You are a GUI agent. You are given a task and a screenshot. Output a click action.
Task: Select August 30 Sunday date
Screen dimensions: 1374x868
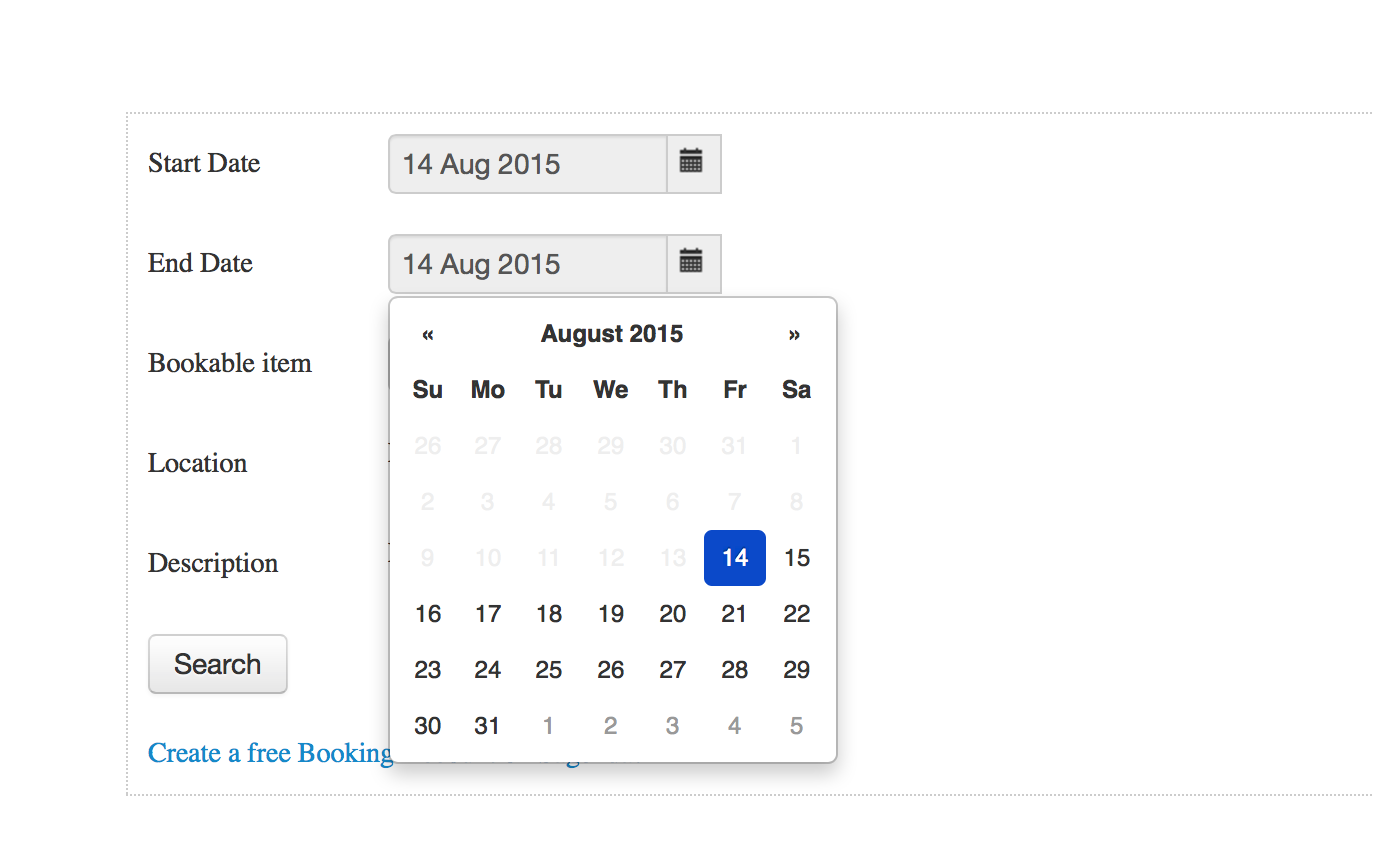428,726
